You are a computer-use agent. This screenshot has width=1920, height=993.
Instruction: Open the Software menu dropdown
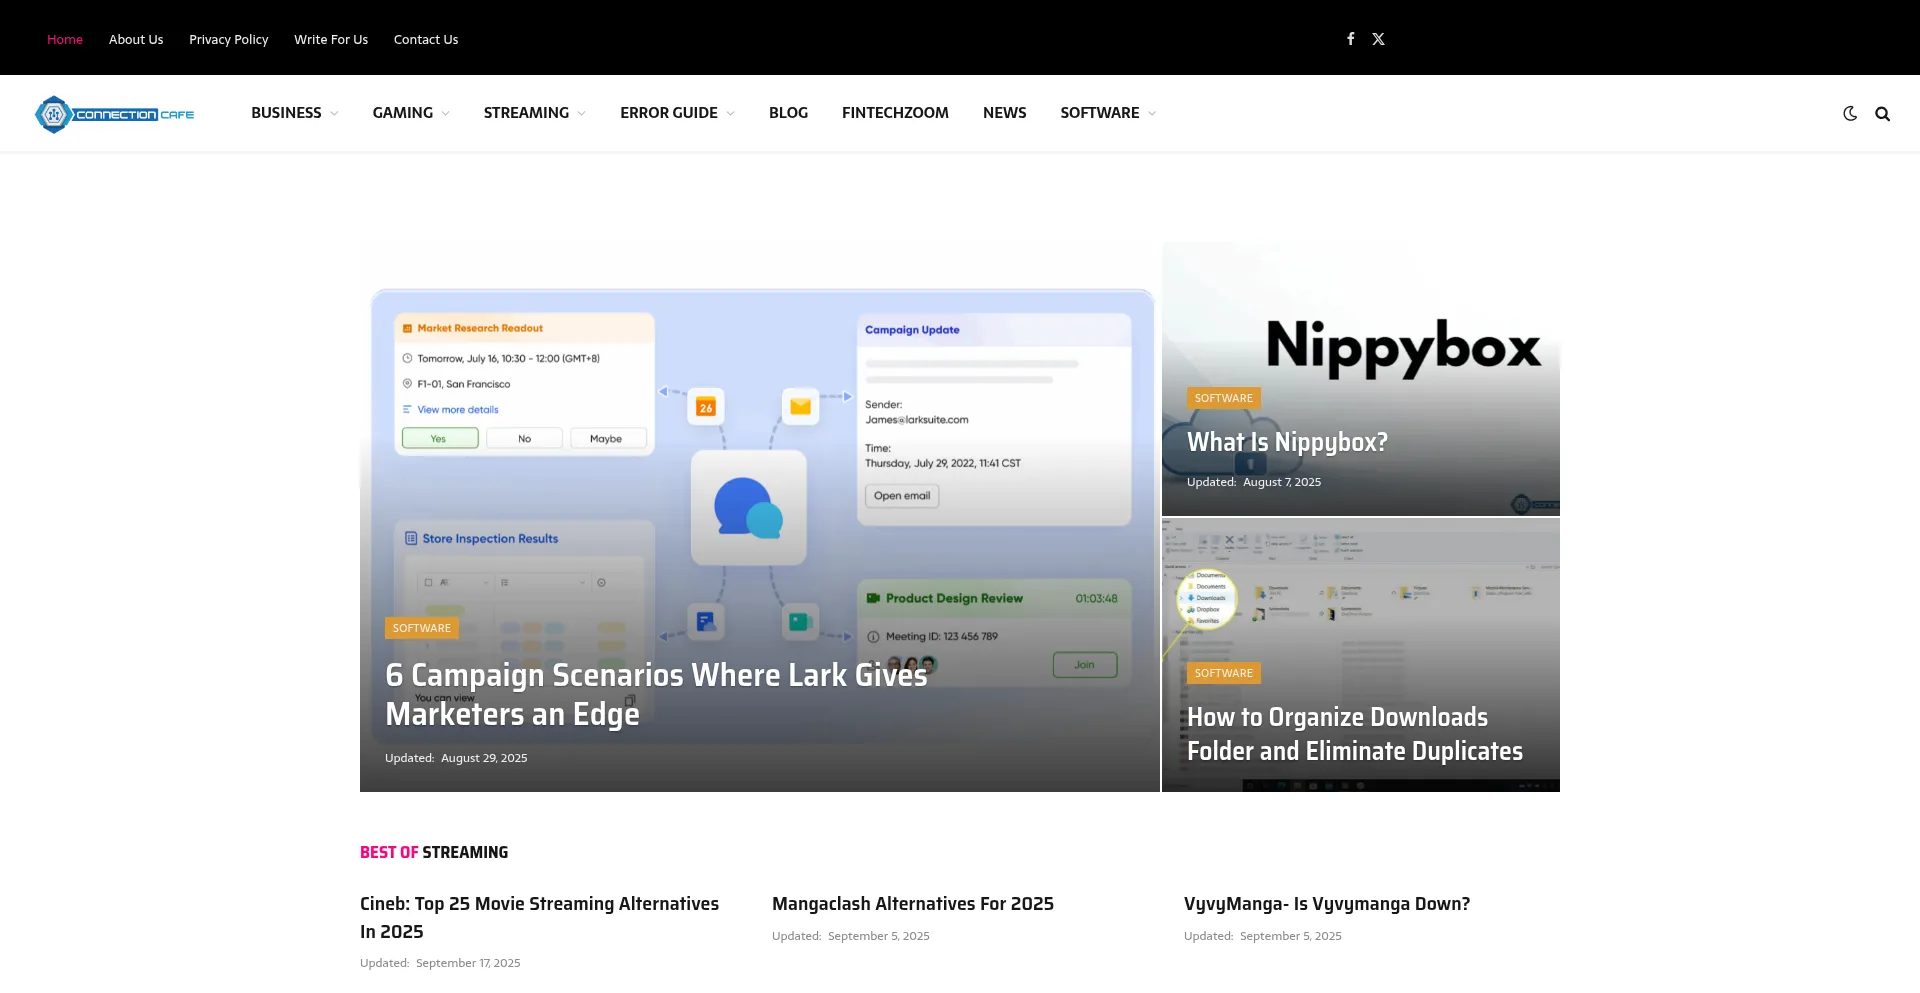pyautogui.click(x=1107, y=113)
